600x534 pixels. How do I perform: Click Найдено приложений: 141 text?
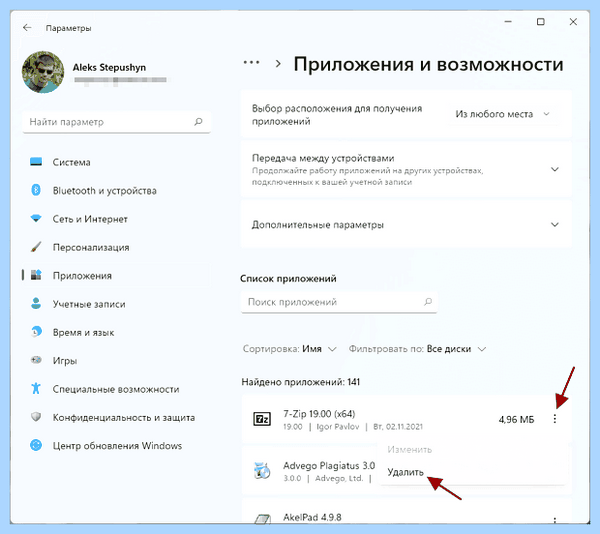(300, 382)
